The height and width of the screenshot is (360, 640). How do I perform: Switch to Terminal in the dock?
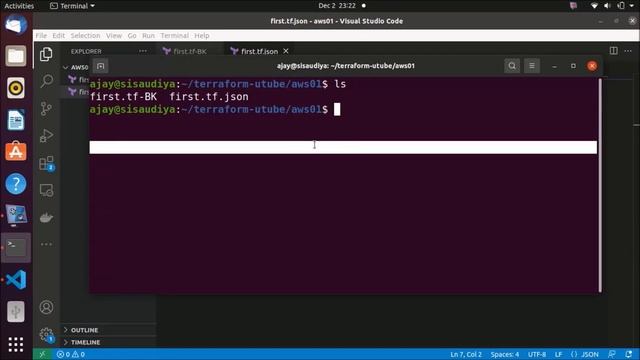pos(16,247)
